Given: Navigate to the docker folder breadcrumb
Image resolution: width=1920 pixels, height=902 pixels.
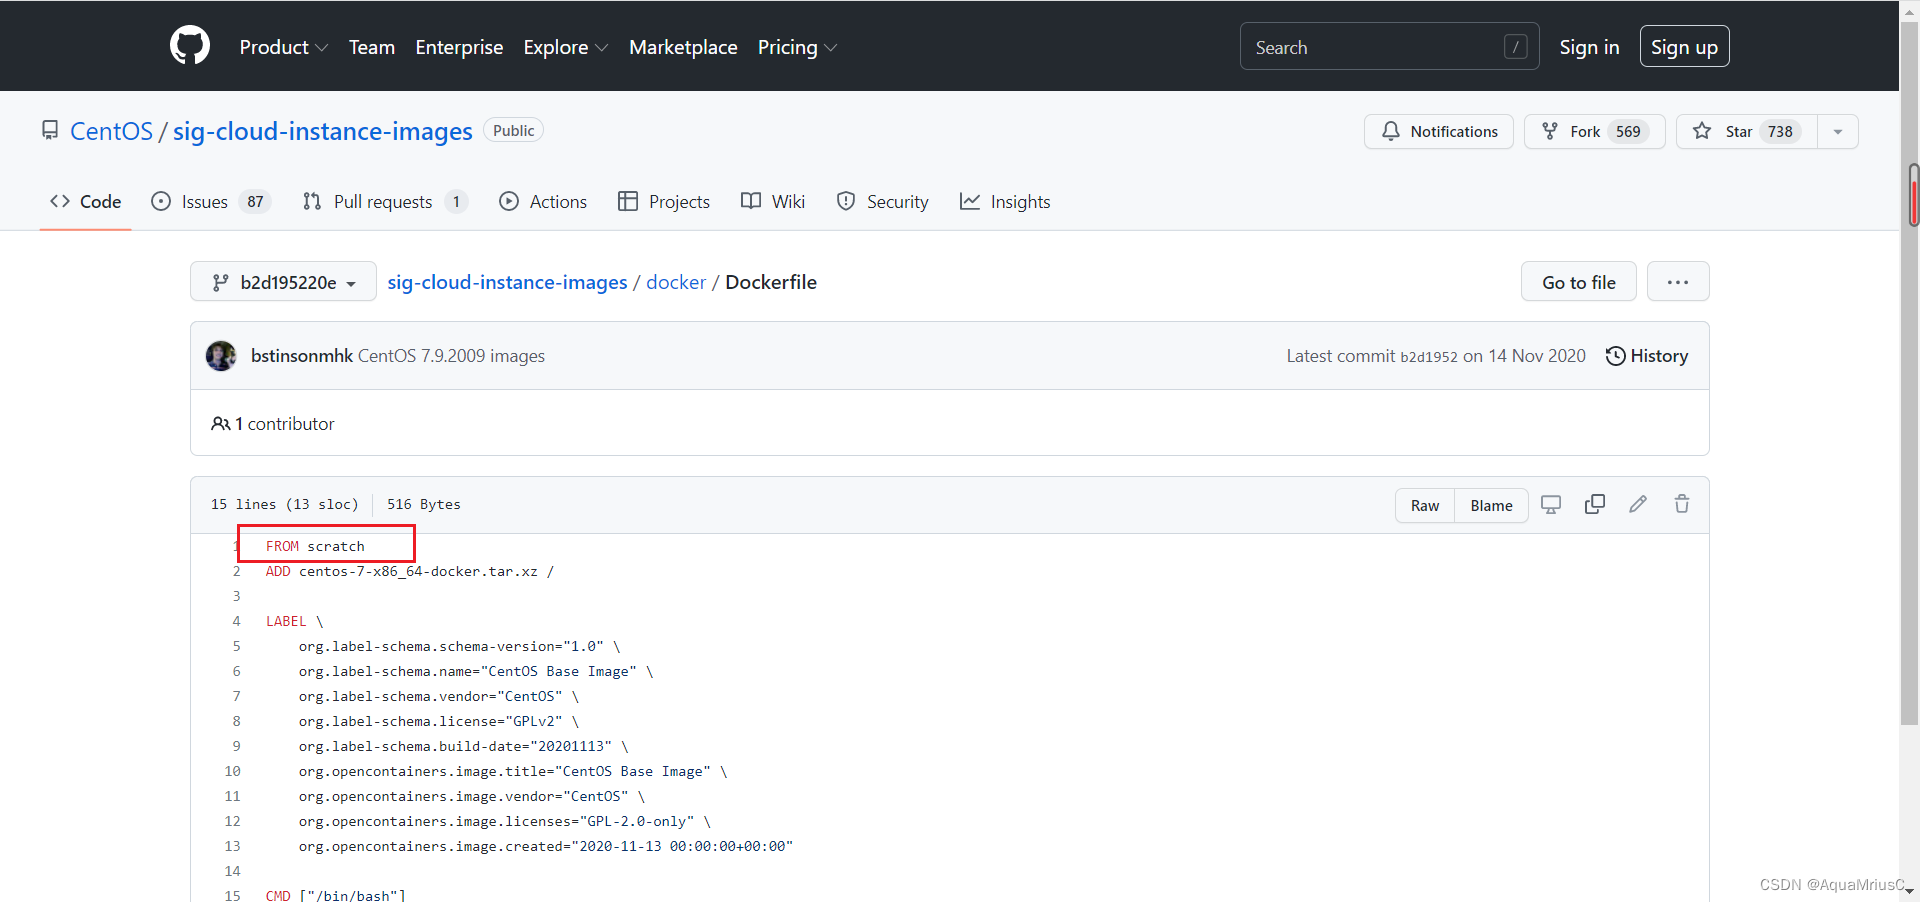Looking at the screenshot, I should tap(676, 282).
